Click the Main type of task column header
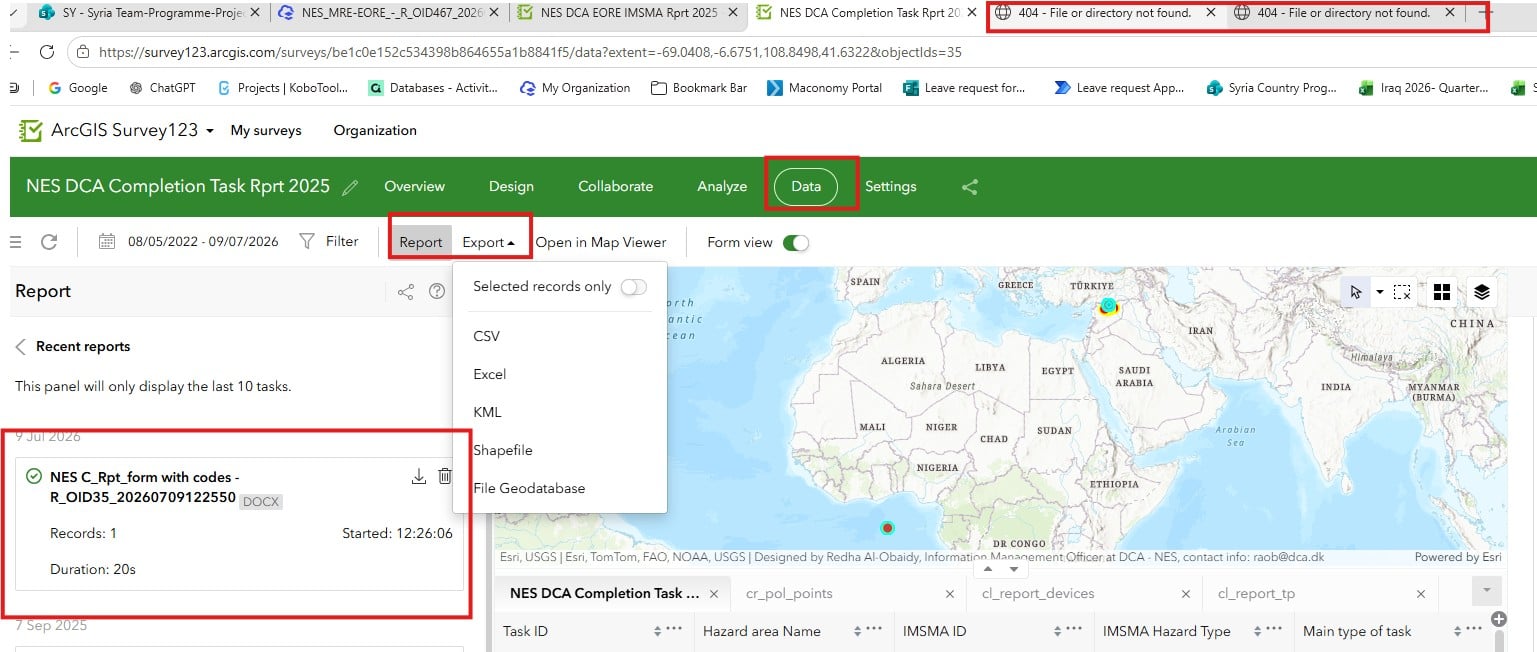Viewport: 1537px width, 652px height. coord(1357,631)
